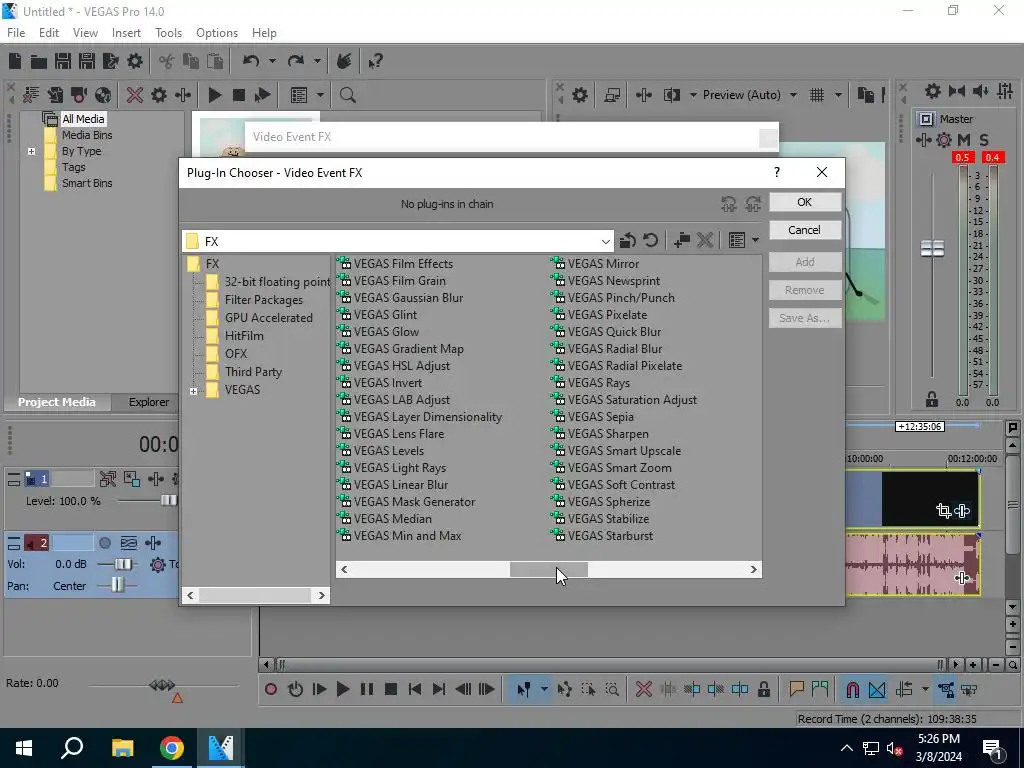Click Video Preview settings gear icon
Viewport: 1024px width, 768px height.
pos(579,95)
